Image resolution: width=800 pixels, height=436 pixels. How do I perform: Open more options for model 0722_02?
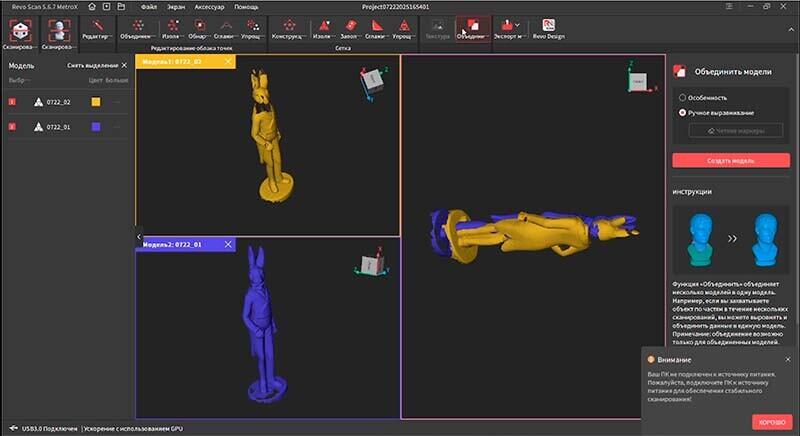(117, 102)
